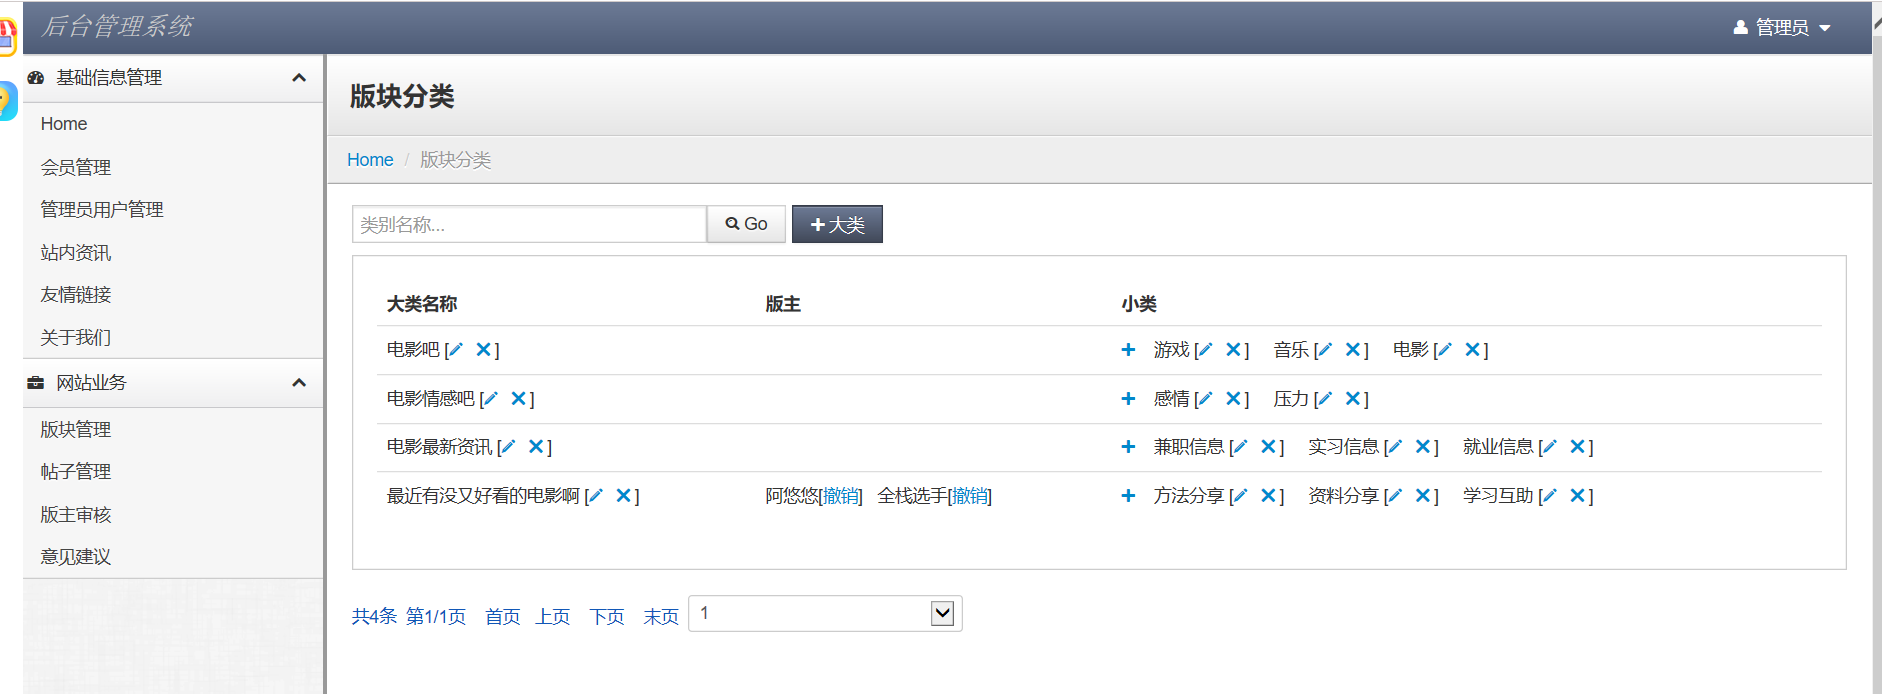The width and height of the screenshot is (1882, 694).
Task: Delete the 方法分享 subcategory X icon
Action: 1268,496
